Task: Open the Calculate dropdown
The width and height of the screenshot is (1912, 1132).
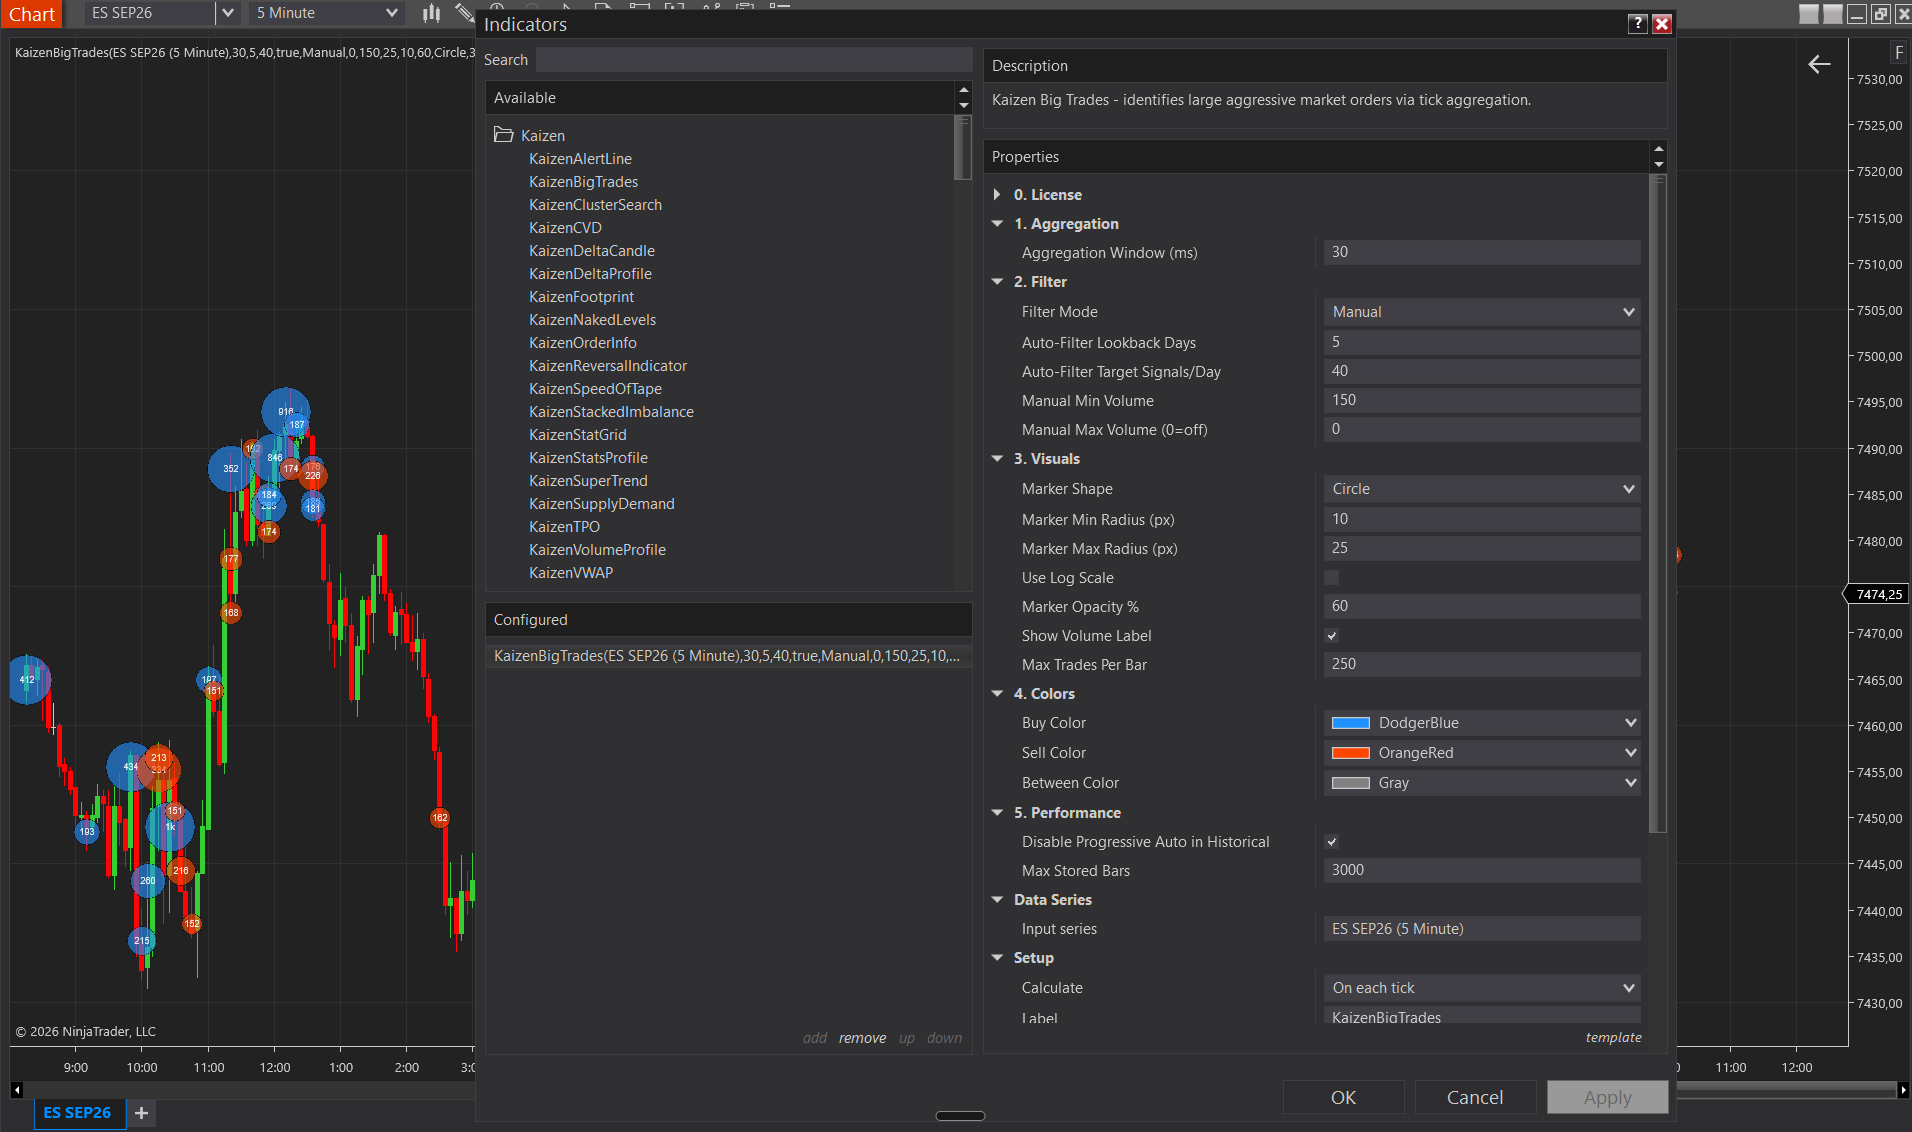Action: 1482,988
